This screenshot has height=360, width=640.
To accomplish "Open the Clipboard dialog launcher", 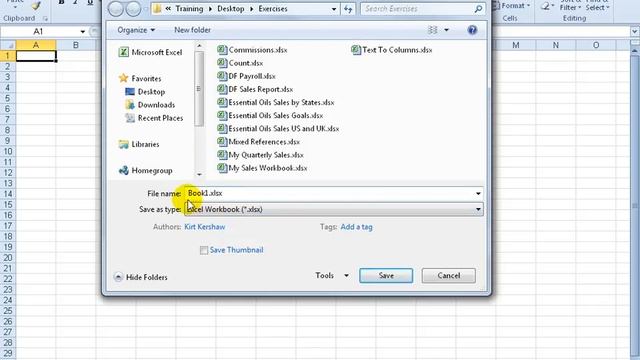I will [x=45, y=18].
